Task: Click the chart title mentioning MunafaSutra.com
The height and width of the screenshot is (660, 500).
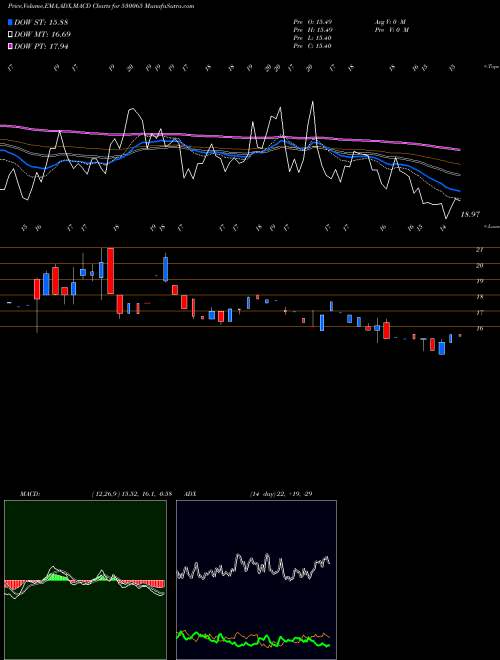Action: 101,6
